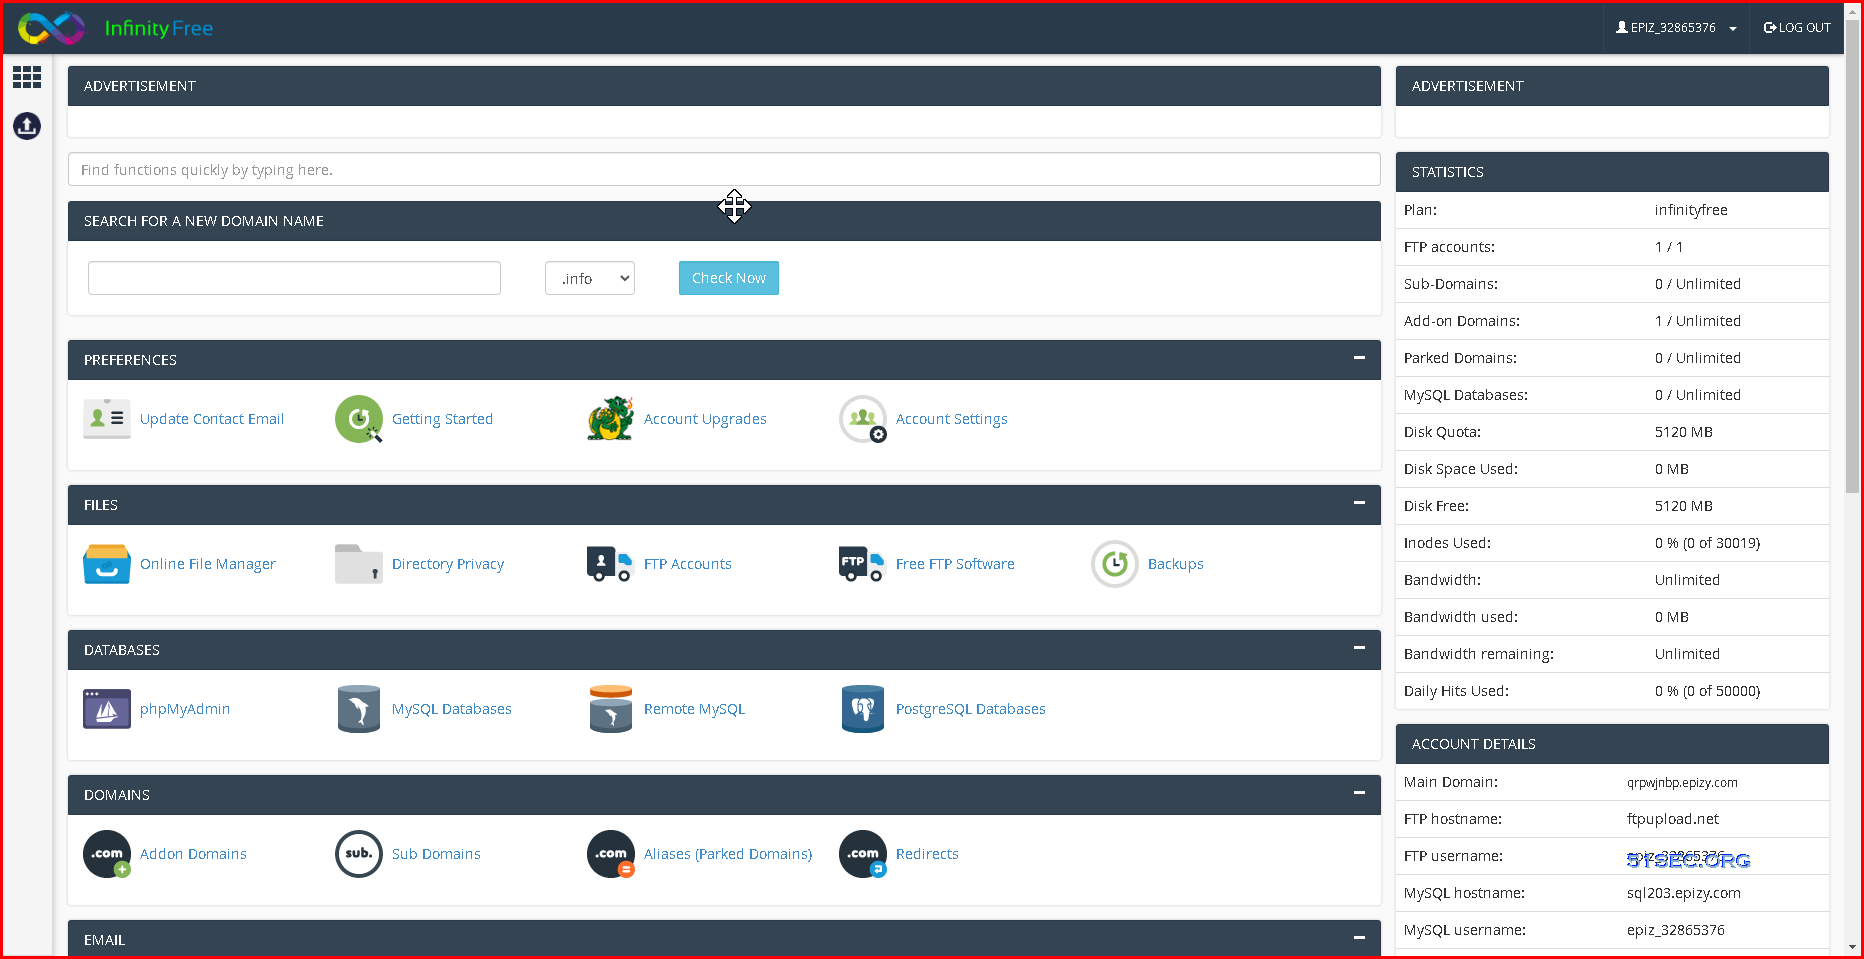
Task: Open the Backups link
Action: pos(1176,564)
